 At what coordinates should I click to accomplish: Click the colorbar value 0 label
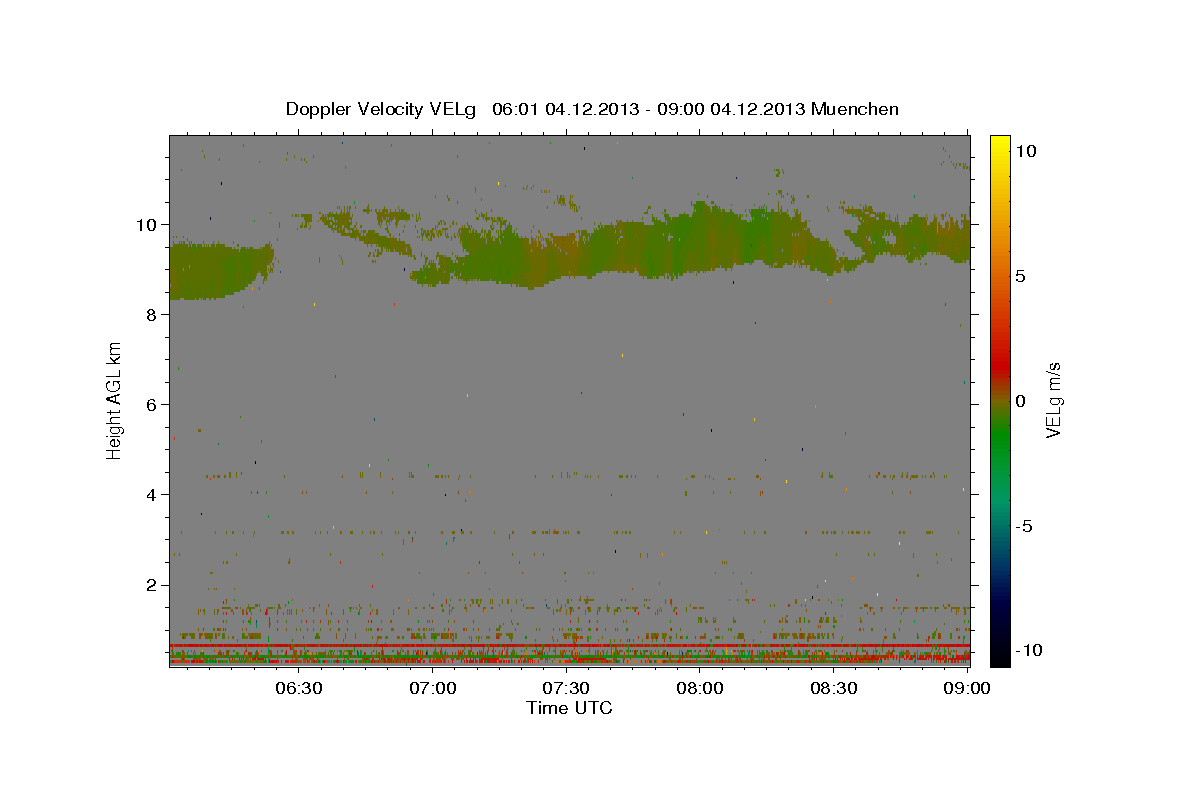coord(1022,401)
